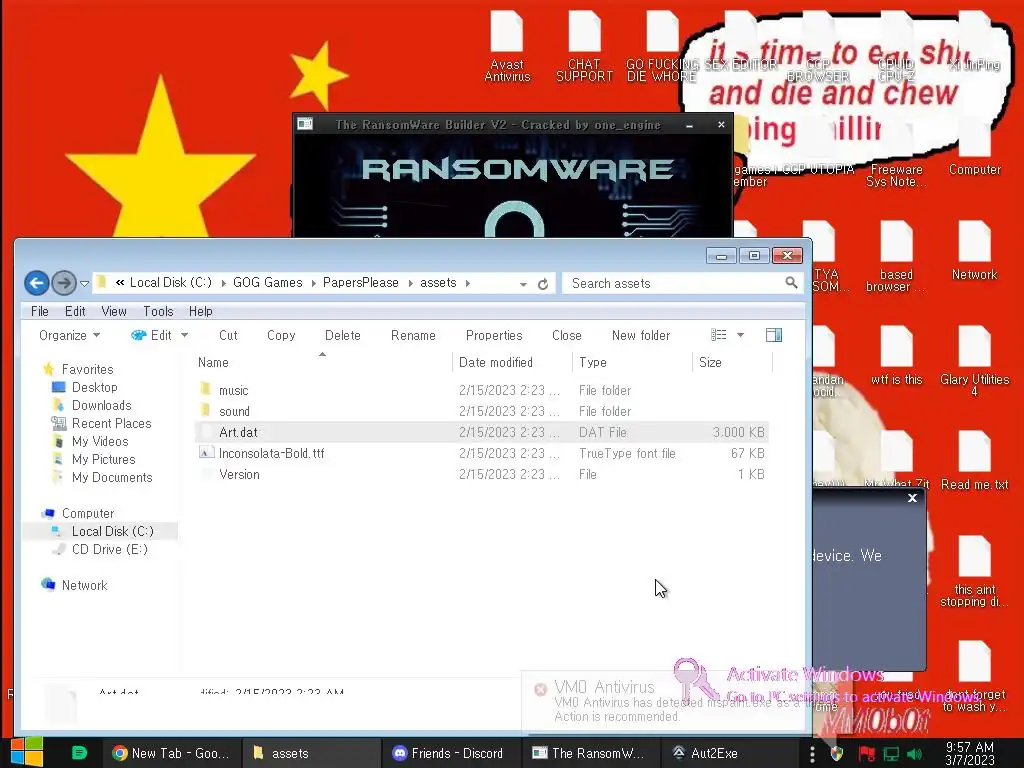1024x768 pixels.
Task: Open the Glary Utilities 4 desktop icon
Action: click(974, 361)
